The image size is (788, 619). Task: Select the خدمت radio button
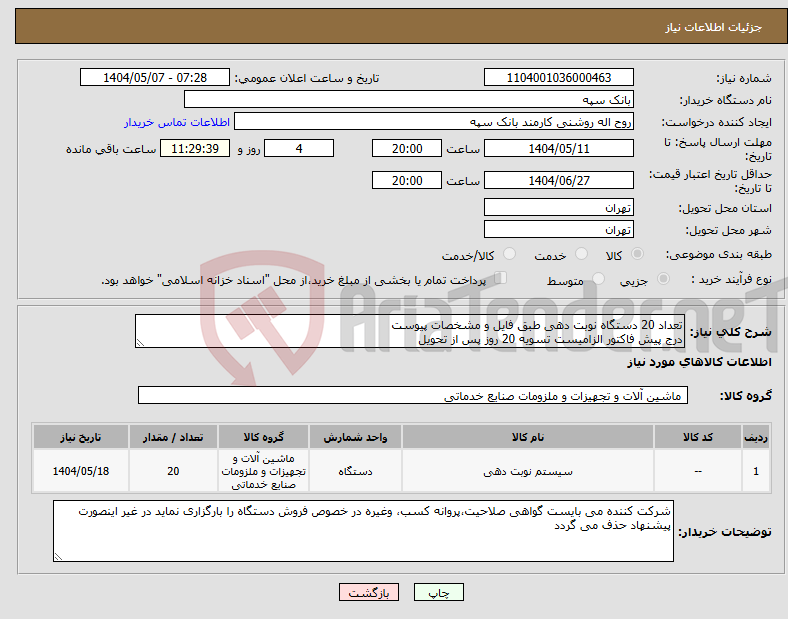(x=581, y=254)
